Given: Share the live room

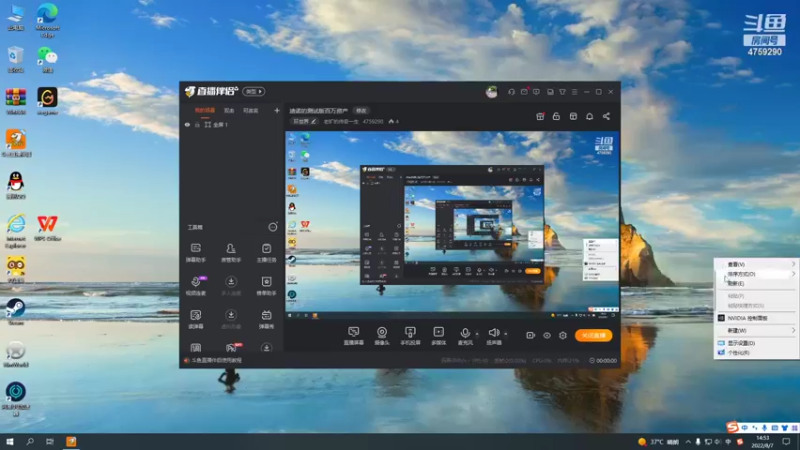Looking at the screenshot, I should tap(606, 116).
